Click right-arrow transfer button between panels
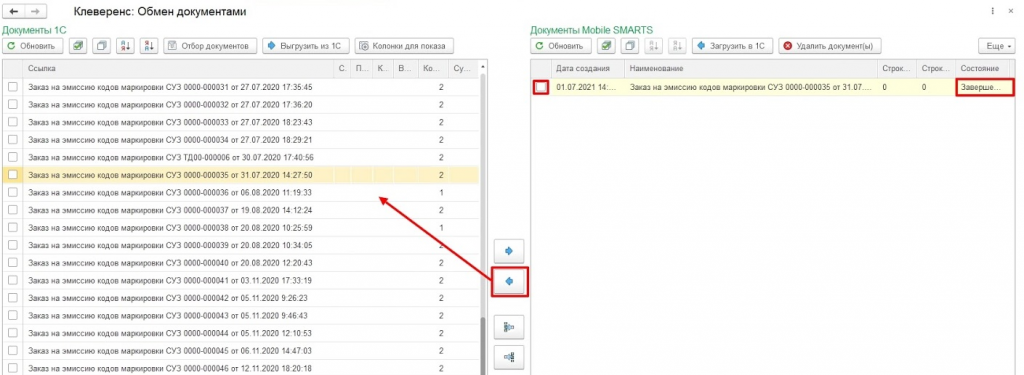 pos(509,250)
